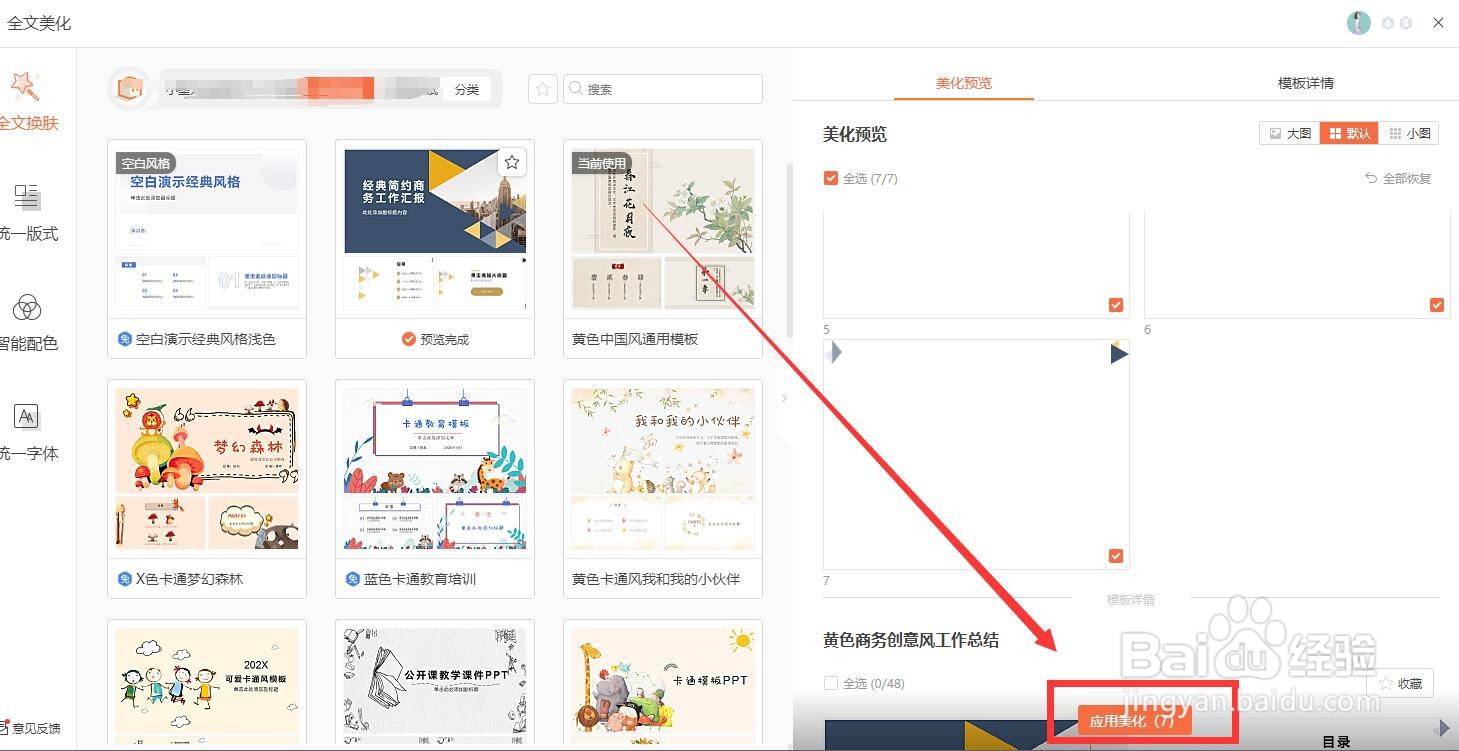1459x751 pixels.
Task: Click the 模板详情 divider label
Action: coord(1131,600)
